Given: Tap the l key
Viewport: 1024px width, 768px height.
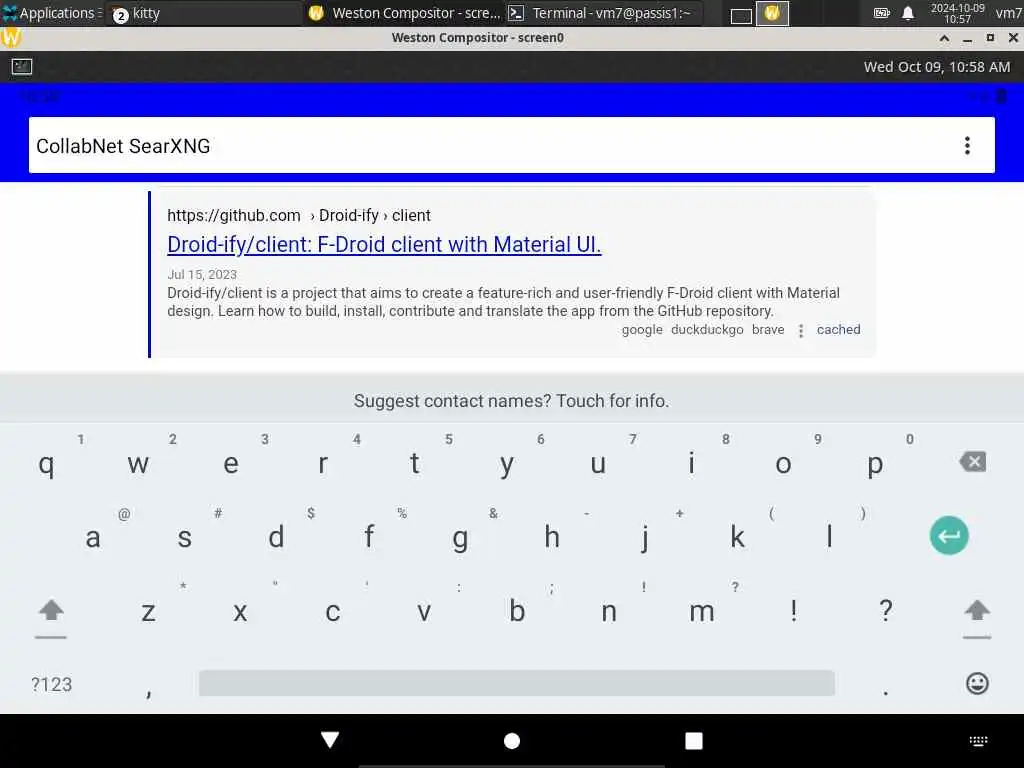Looking at the screenshot, I should (829, 537).
